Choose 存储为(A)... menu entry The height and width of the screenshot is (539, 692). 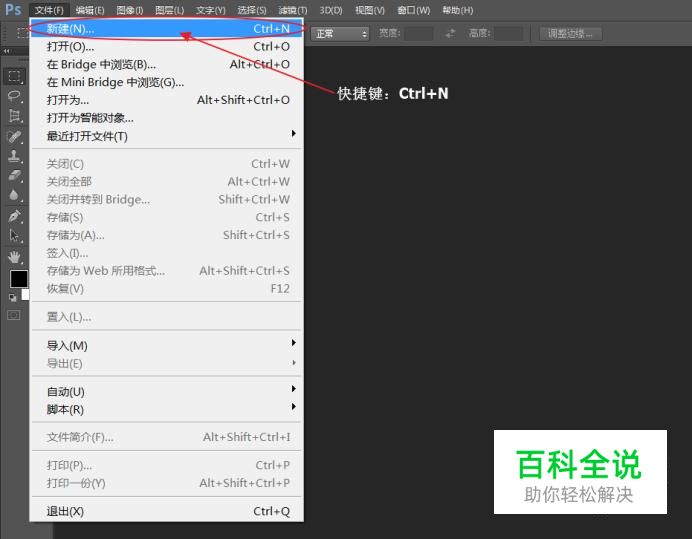[167, 235]
